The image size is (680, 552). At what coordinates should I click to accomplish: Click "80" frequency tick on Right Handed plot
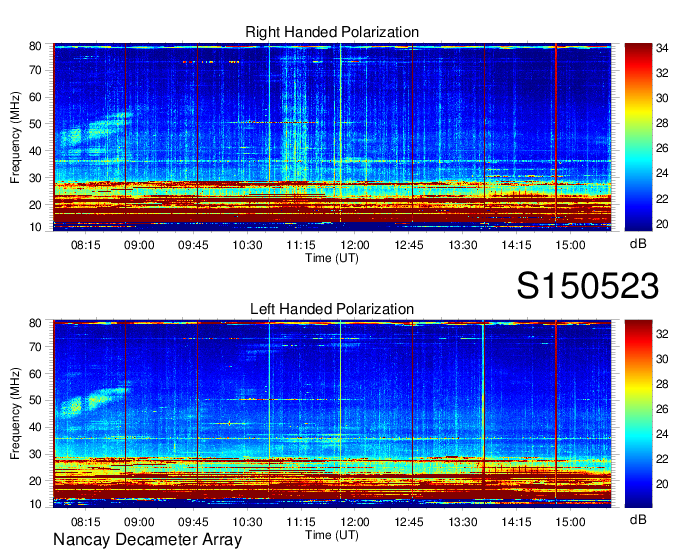click(x=35, y=46)
